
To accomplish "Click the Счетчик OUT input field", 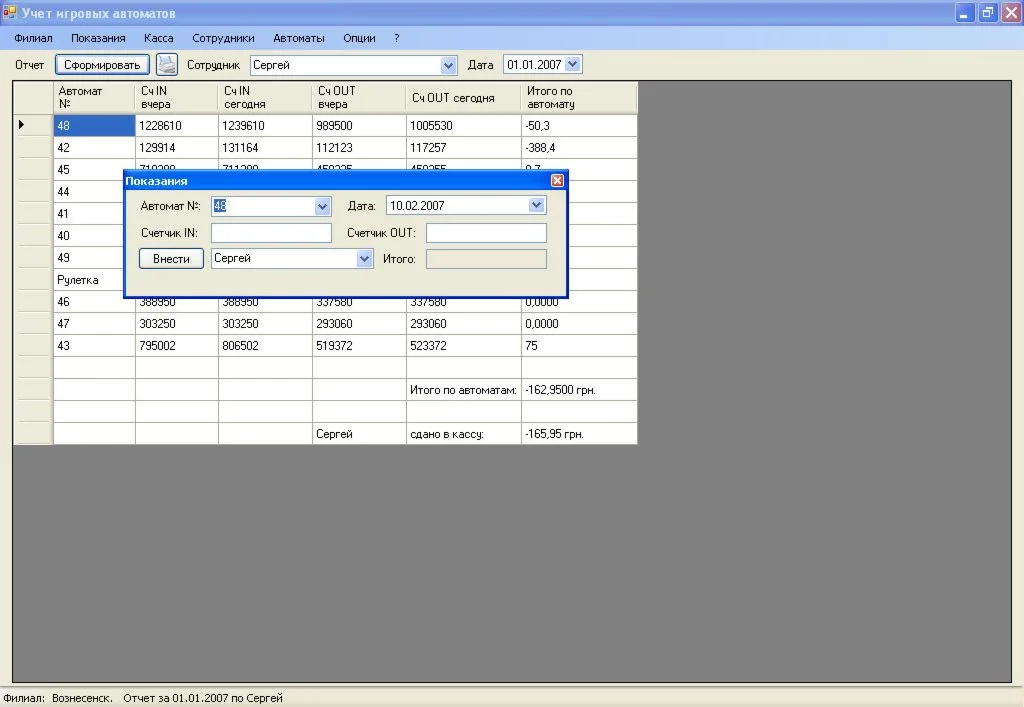I will (486, 233).
